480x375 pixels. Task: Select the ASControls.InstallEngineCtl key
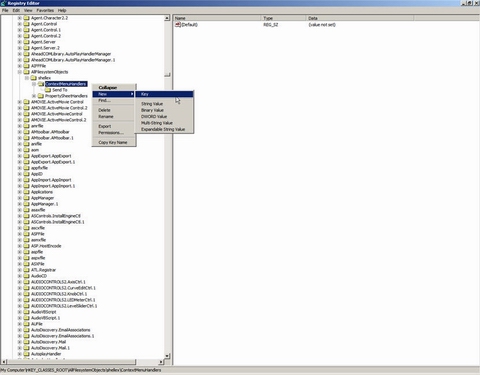pyautogui.click(x=56, y=216)
